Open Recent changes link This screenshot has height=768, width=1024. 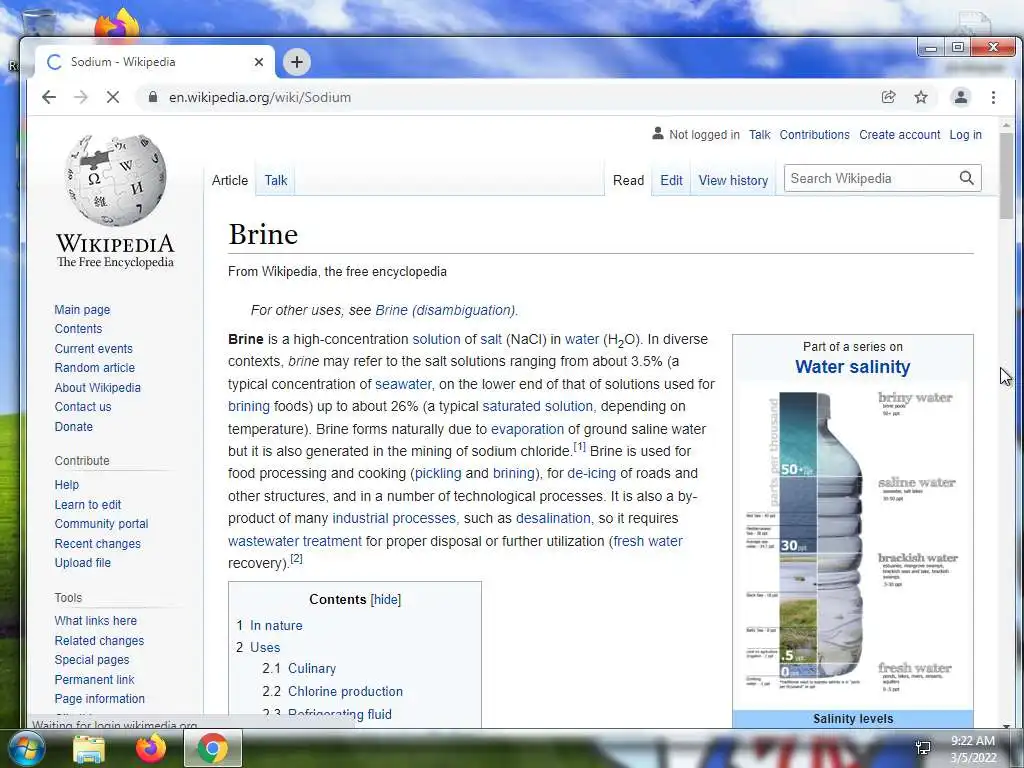(97, 543)
